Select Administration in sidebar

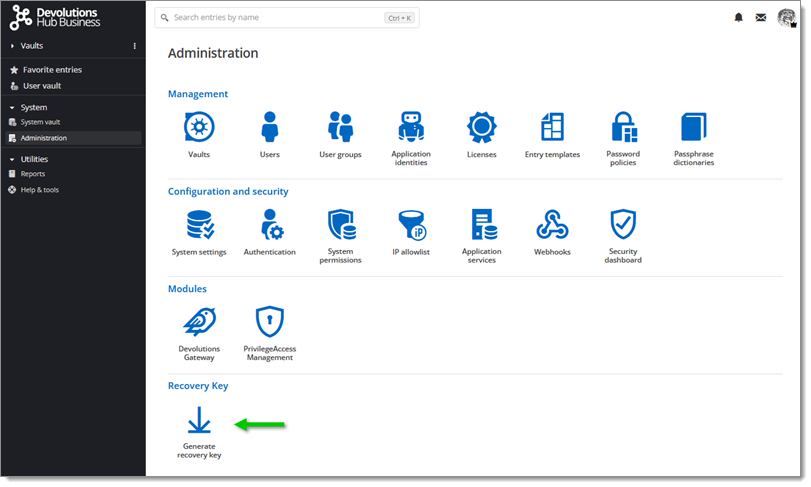pyautogui.click(x=72, y=138)
